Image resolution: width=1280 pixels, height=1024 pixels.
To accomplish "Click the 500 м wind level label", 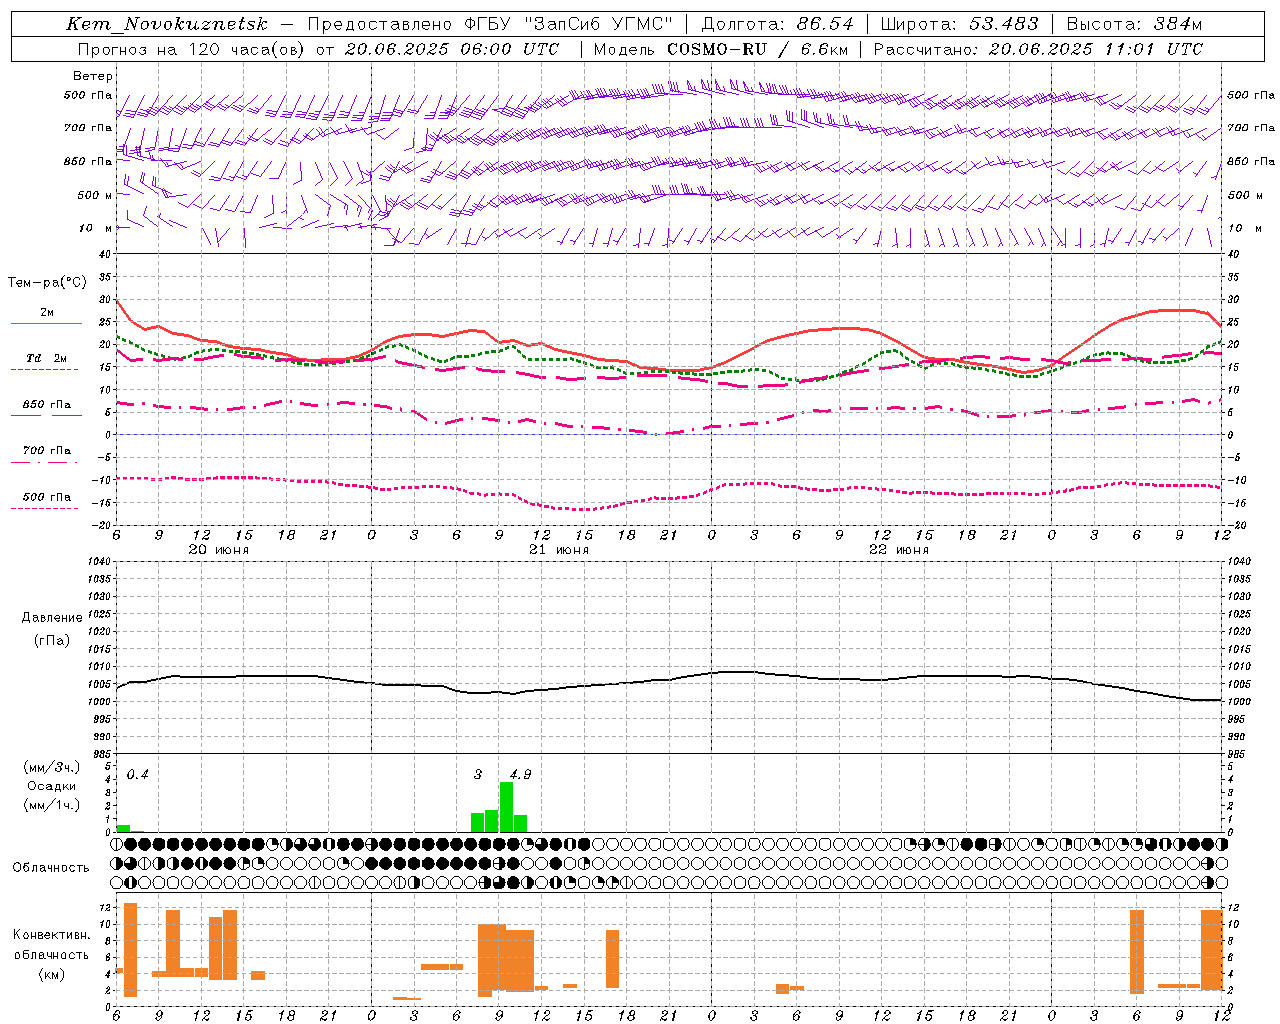I will tap(96, 196).
